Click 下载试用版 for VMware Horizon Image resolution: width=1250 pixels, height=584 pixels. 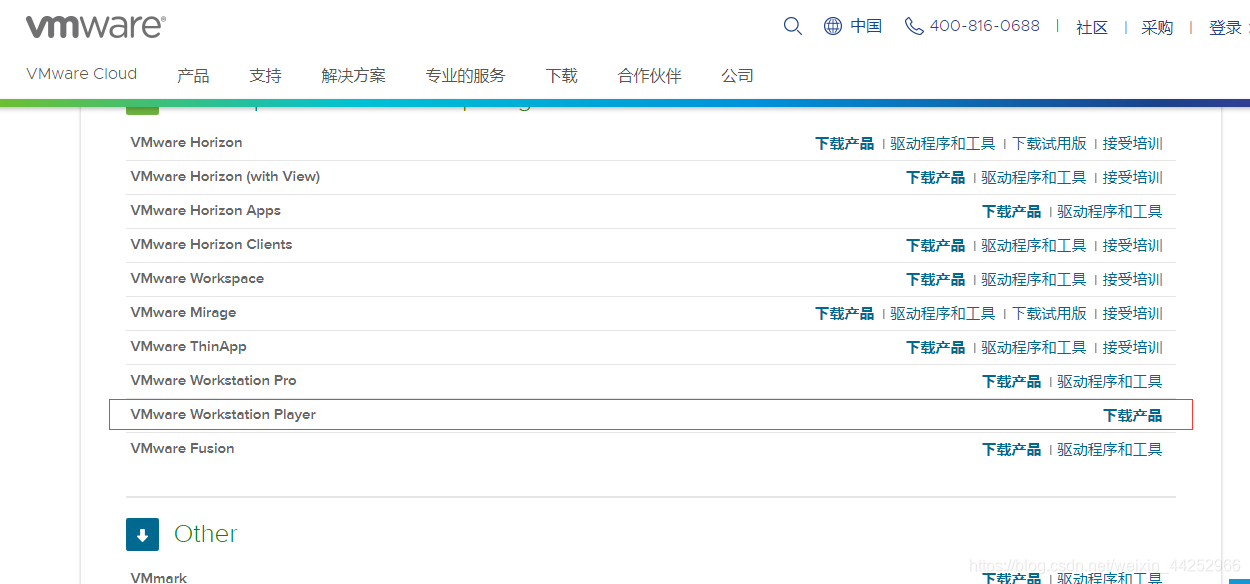pos(1049,143)
